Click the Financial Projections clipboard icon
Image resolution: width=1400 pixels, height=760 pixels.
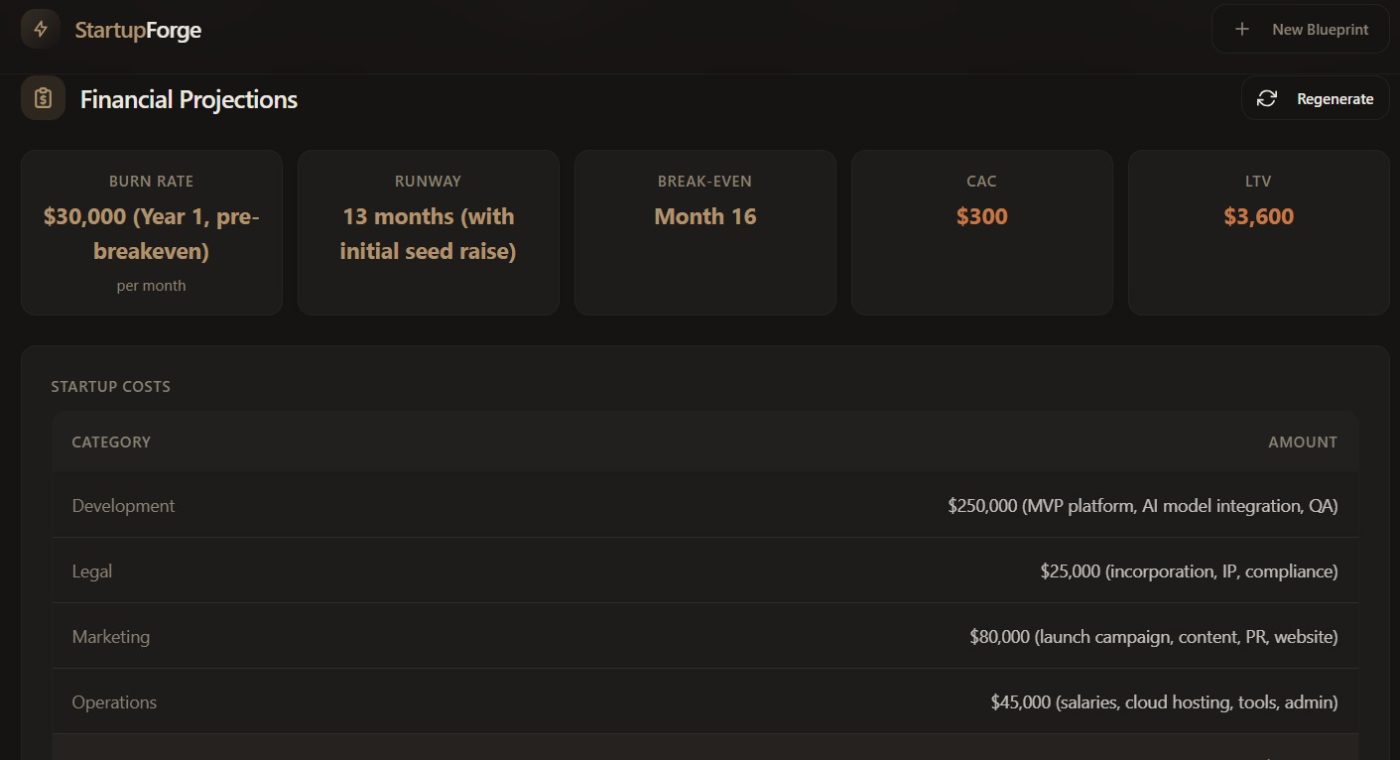point(43,98)
